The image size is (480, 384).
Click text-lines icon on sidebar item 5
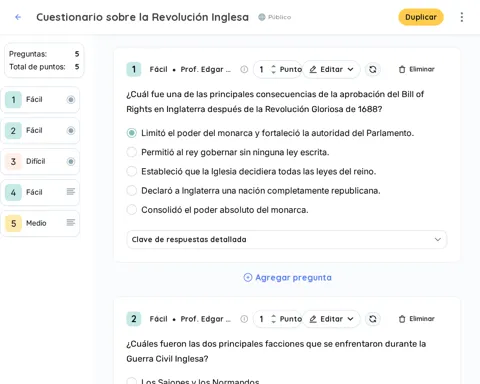(x=71, y=223)
